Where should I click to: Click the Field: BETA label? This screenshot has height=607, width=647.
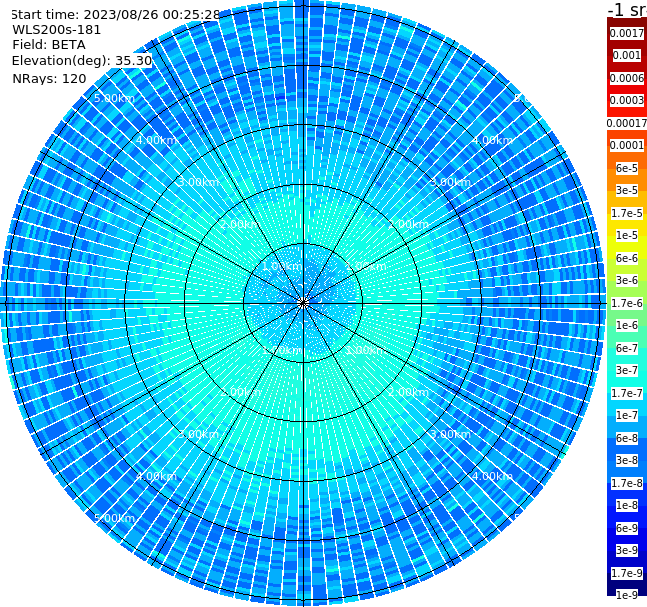pyautogui.click(x=49, y=45)
